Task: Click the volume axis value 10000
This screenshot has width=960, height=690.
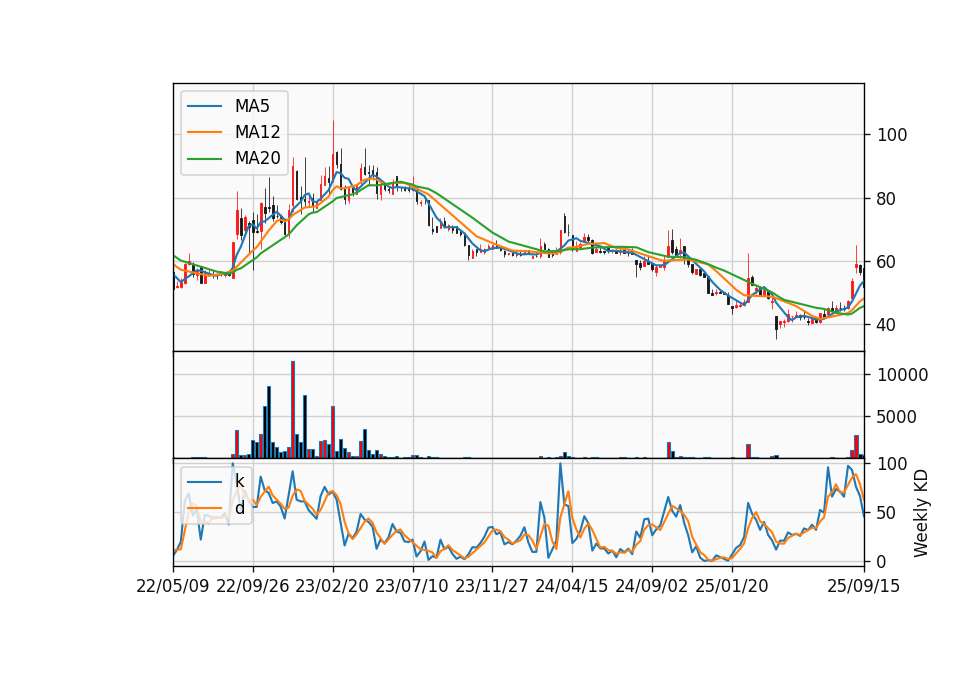Action: coord(902,375)
